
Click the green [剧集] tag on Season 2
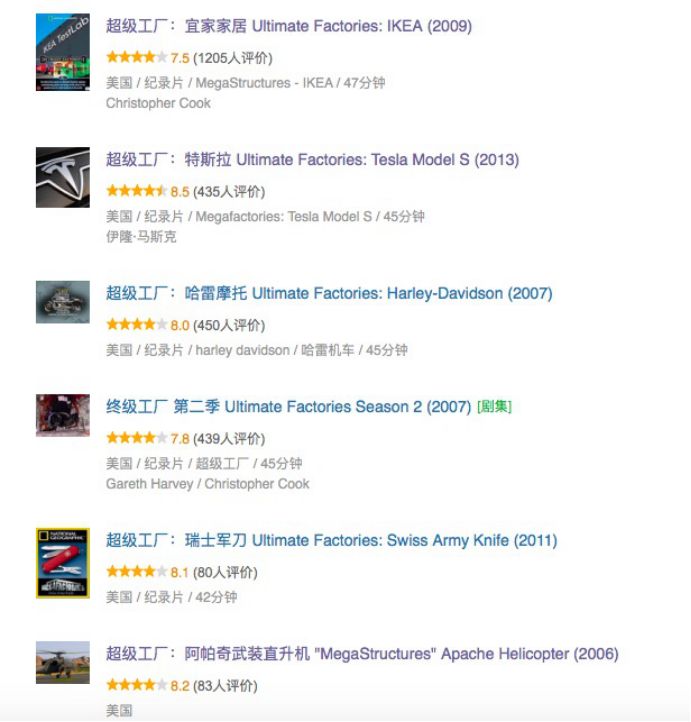pos(494,407)
